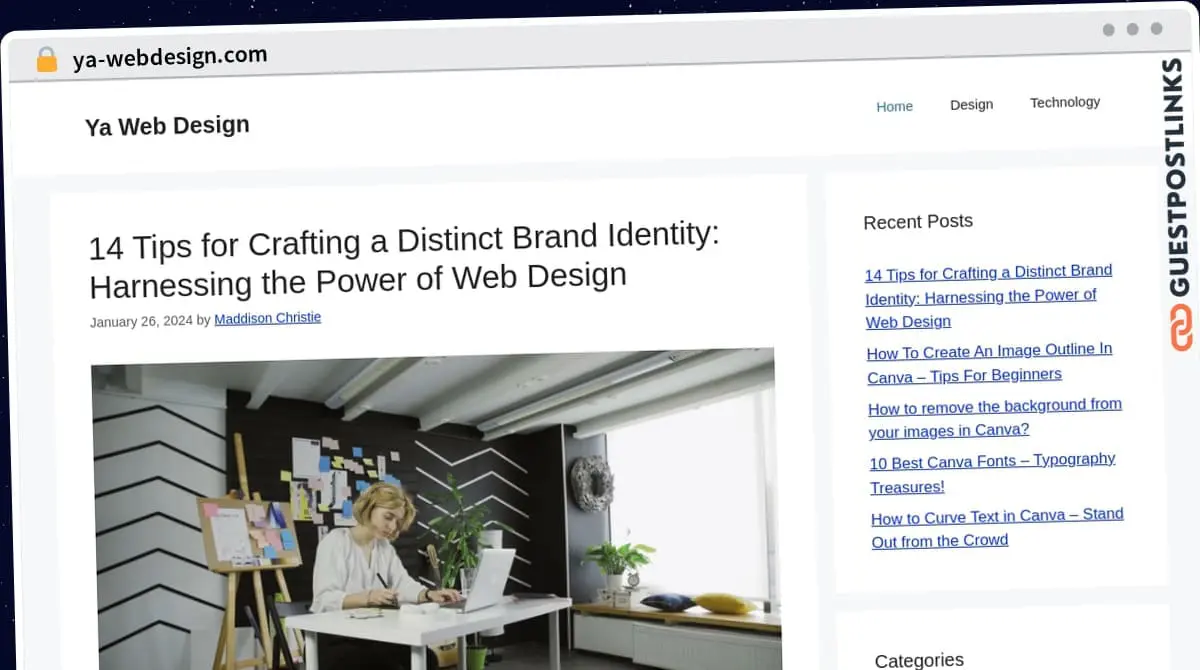Click the orange GuestPostLinks chain logo
The image size is (1200, 670).
tap(1181, 328)
